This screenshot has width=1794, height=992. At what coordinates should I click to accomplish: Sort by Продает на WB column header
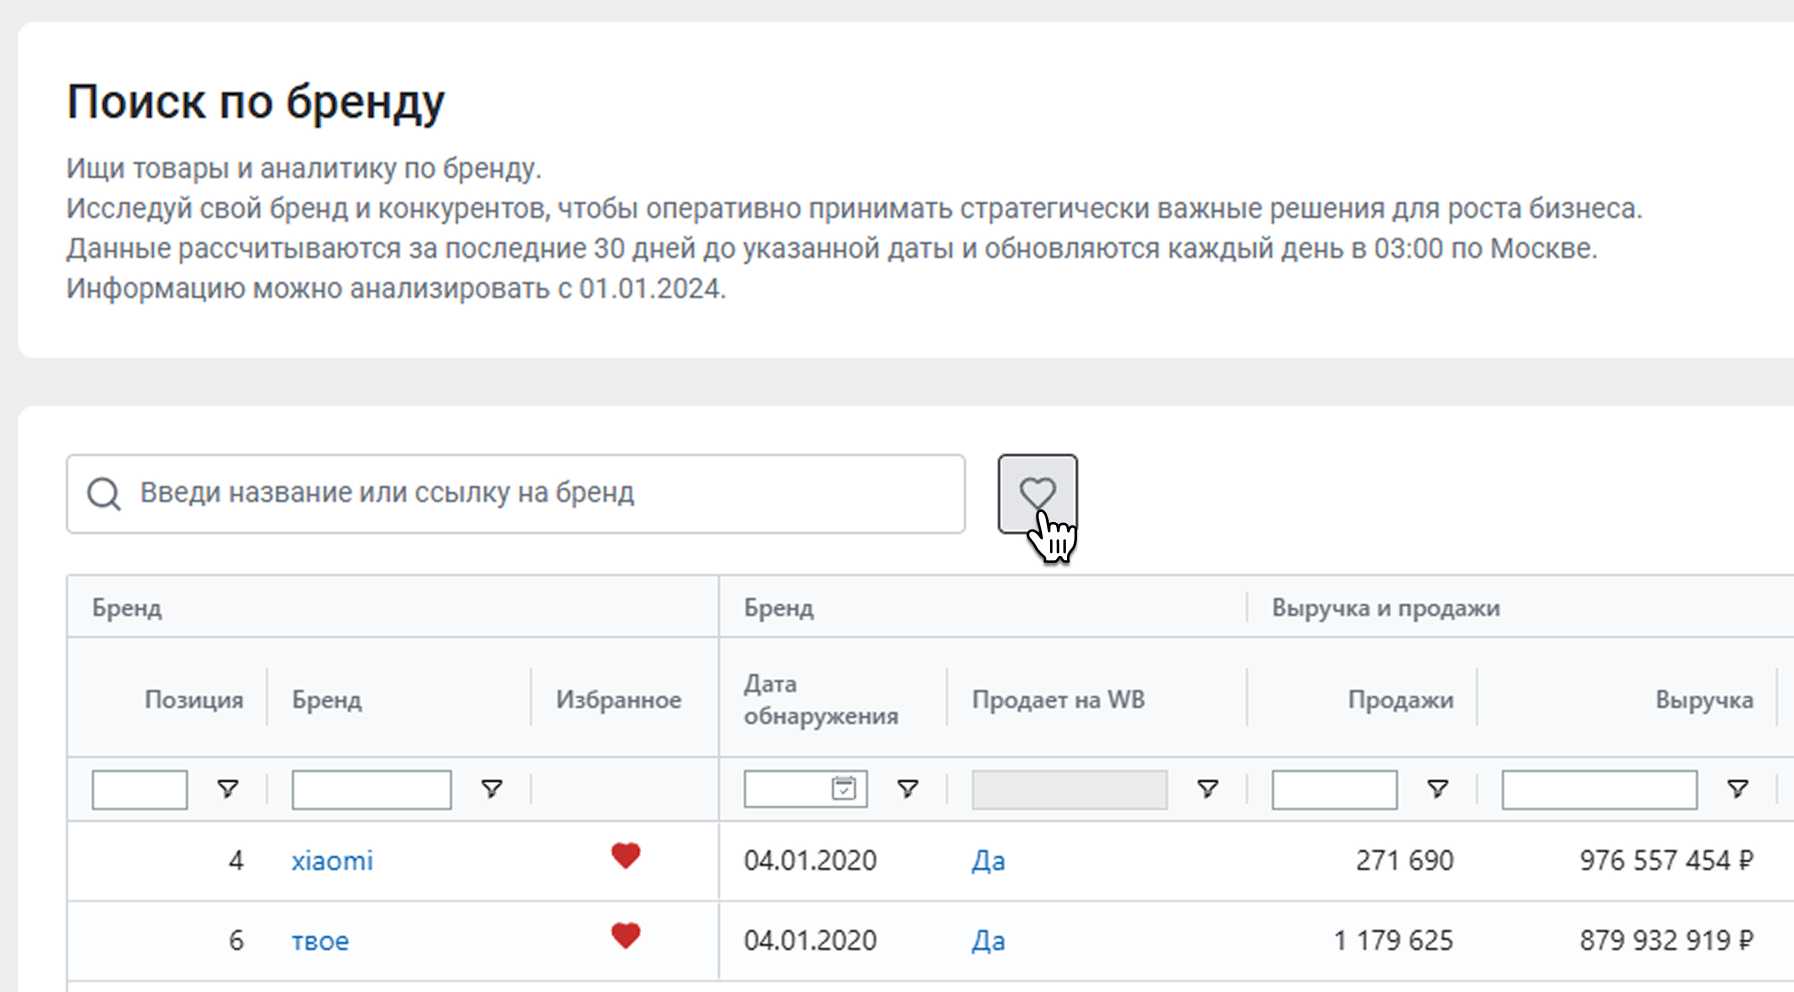click(1058, 700)
